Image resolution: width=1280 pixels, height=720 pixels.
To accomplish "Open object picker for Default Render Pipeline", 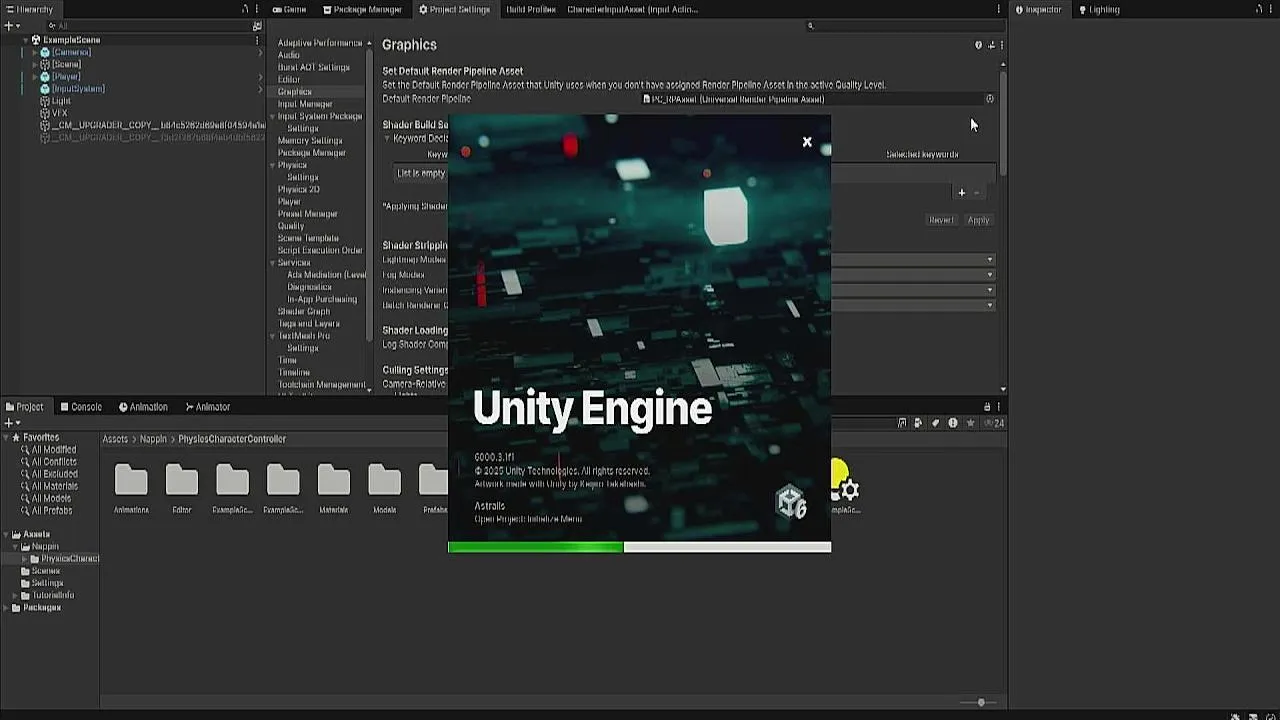I will pyautogui.click(x=990, y=99).
